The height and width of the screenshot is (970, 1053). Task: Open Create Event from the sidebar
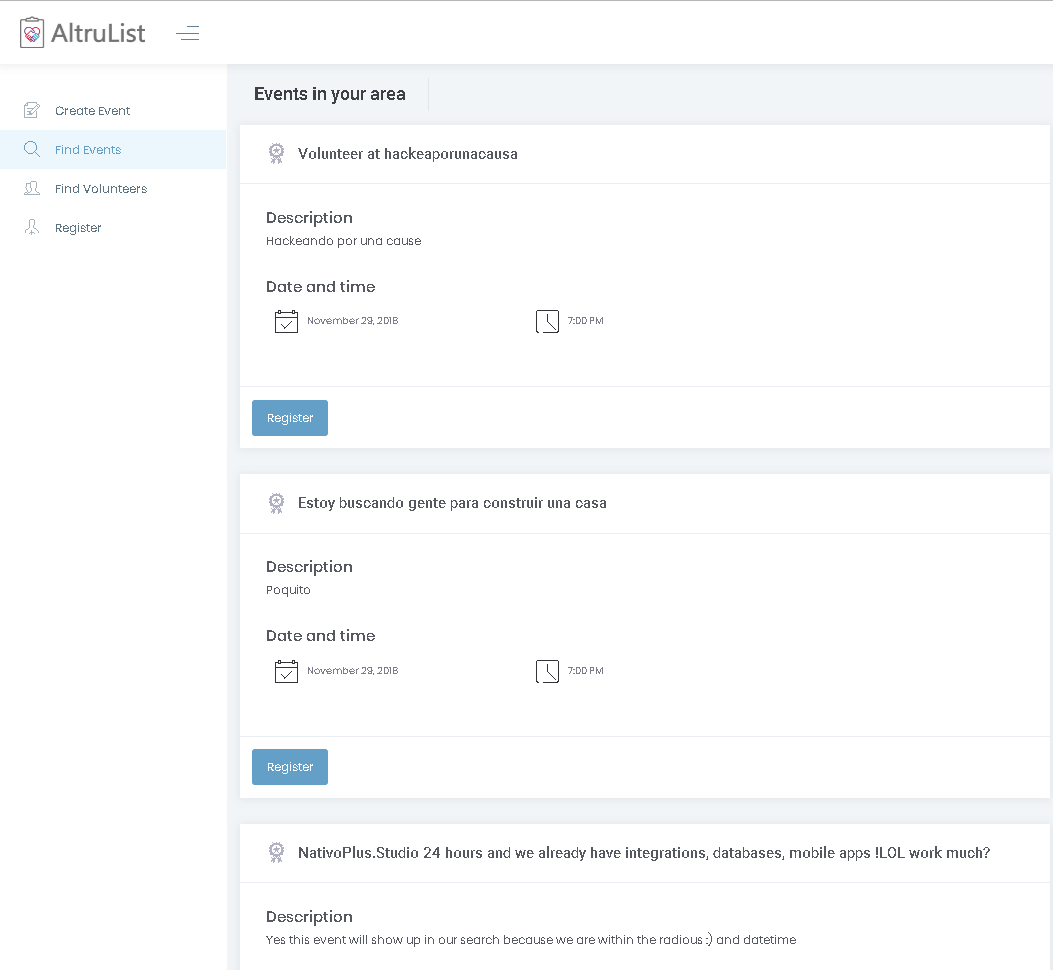point(113,110)
